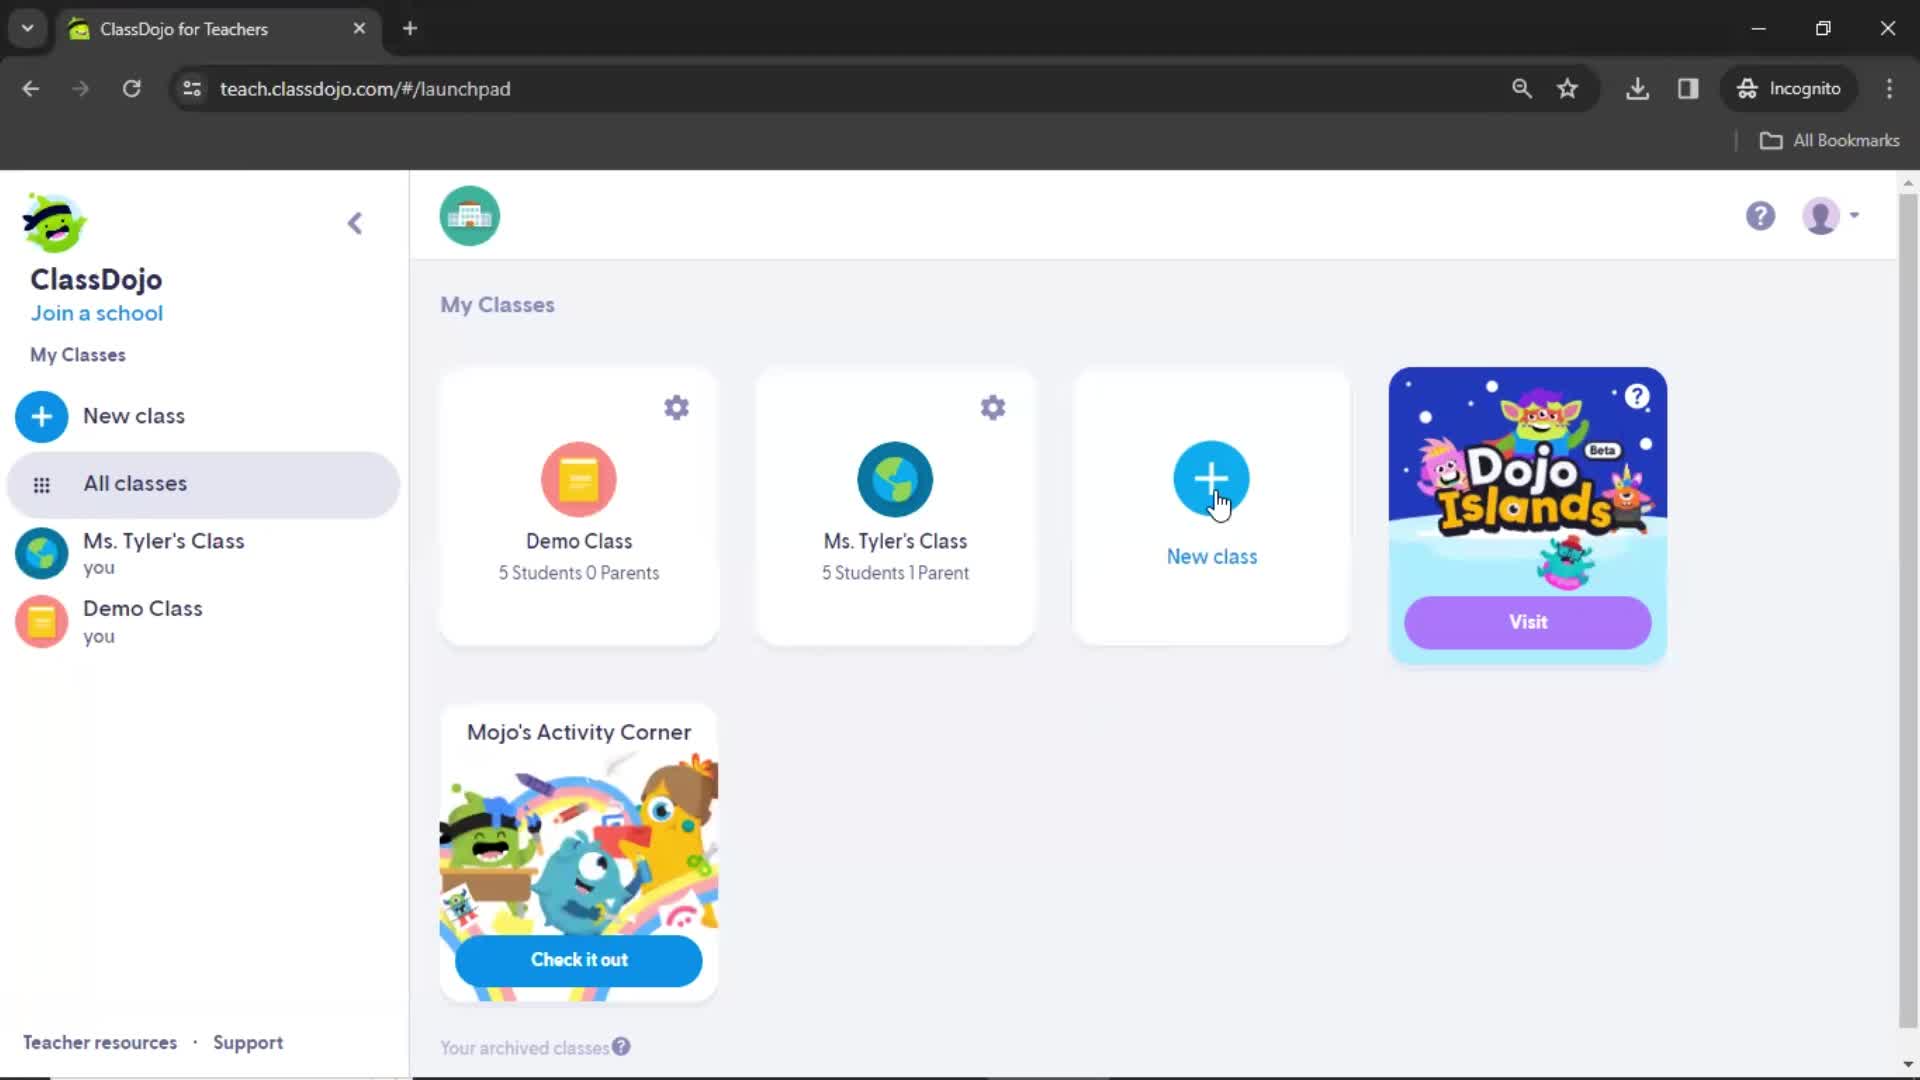
Task: Open Teacher resources link
Action: pyautogui.click(x=100, y=1042)
